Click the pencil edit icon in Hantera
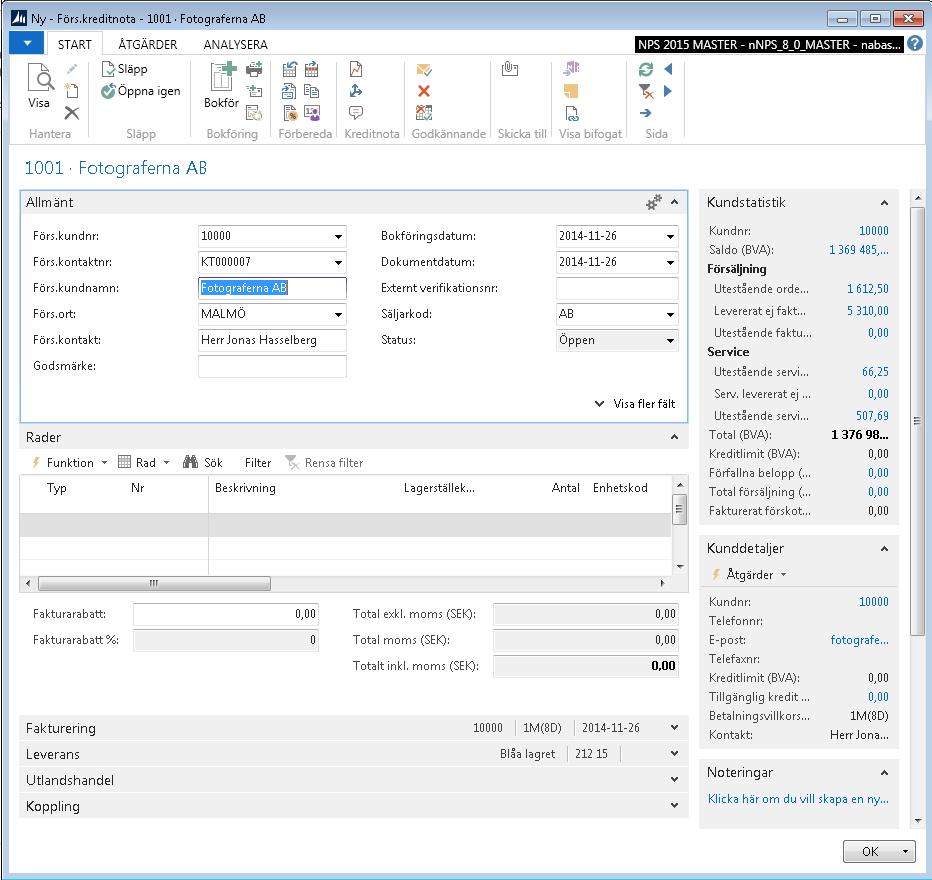932x880 pixels. tap(72, 69)
